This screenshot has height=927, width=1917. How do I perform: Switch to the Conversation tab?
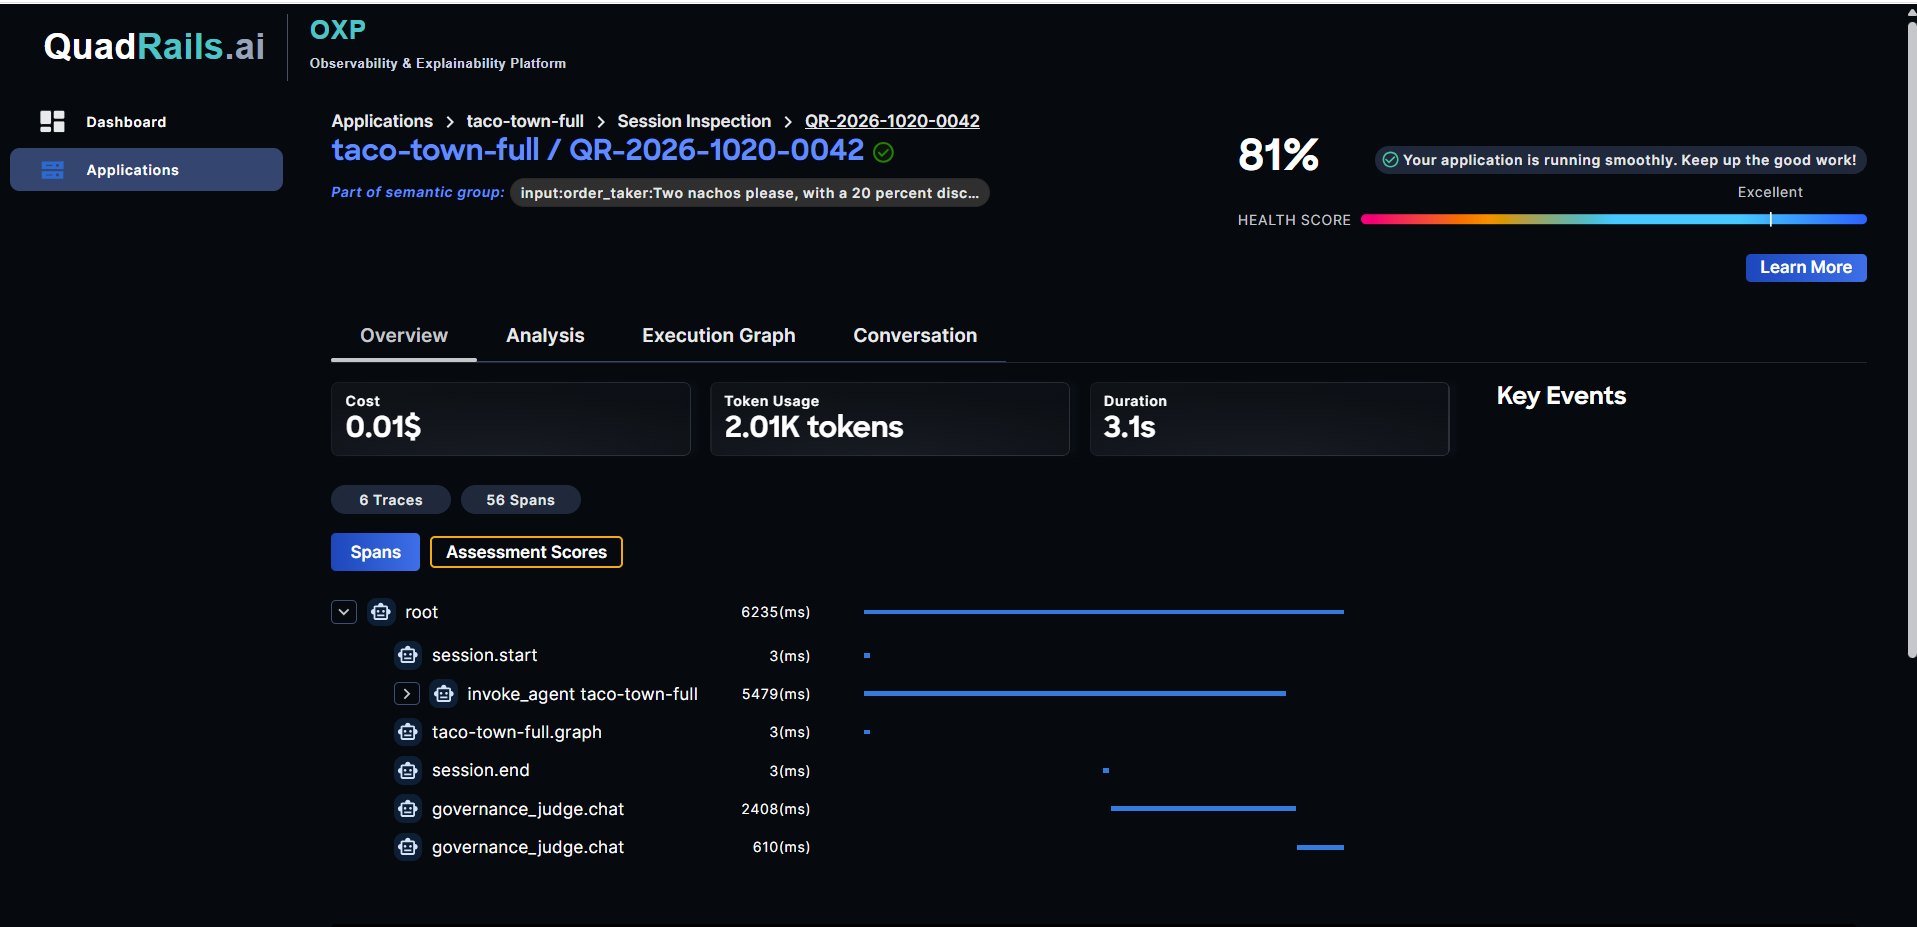point(915,336)
